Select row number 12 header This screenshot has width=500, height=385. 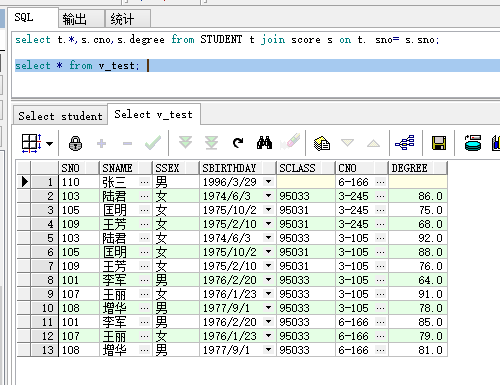[x=45, y=336]
